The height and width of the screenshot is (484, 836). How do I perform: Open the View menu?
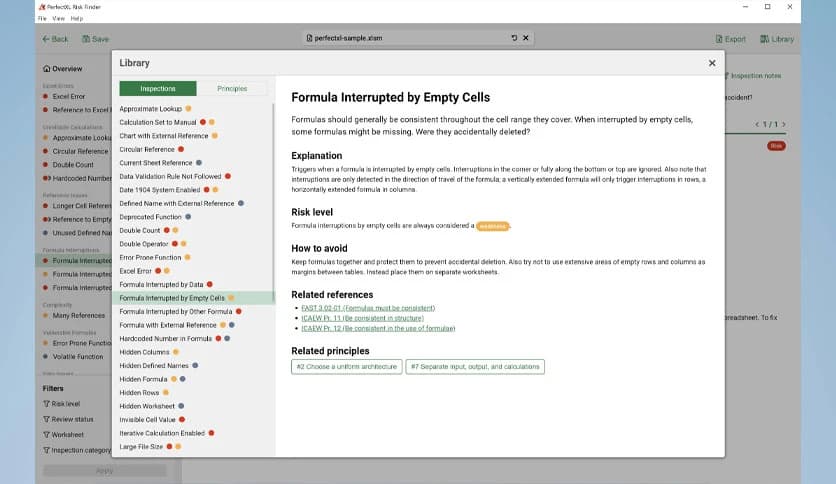pos(58,18)
